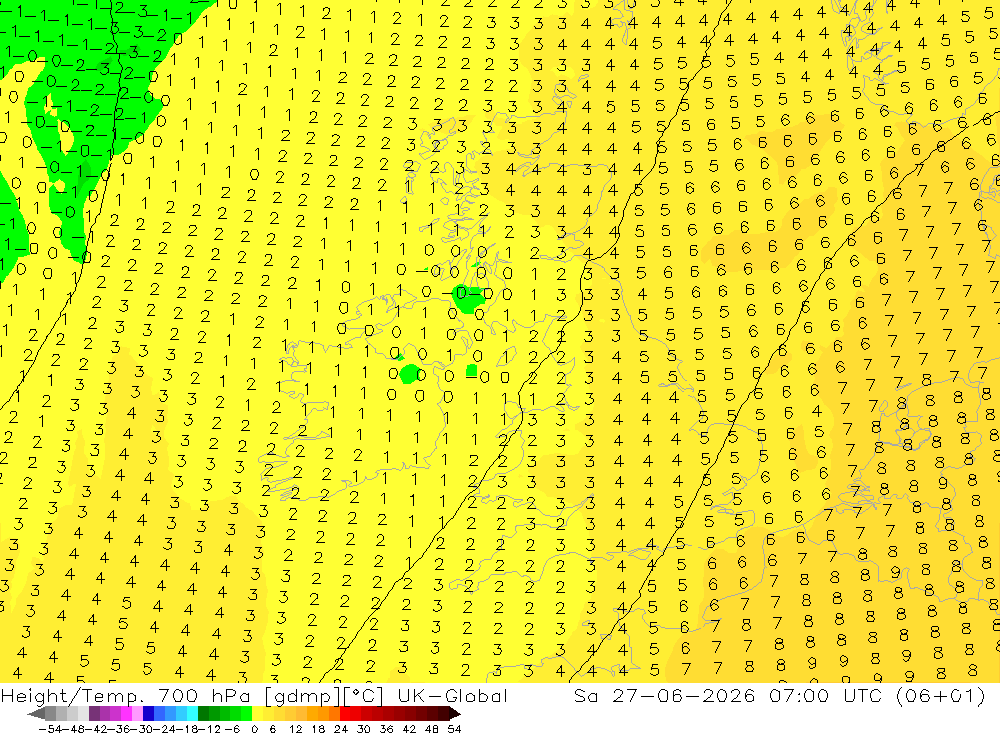Click the 'Height/Temp. 700 hPa' title text

click(128, 696)
